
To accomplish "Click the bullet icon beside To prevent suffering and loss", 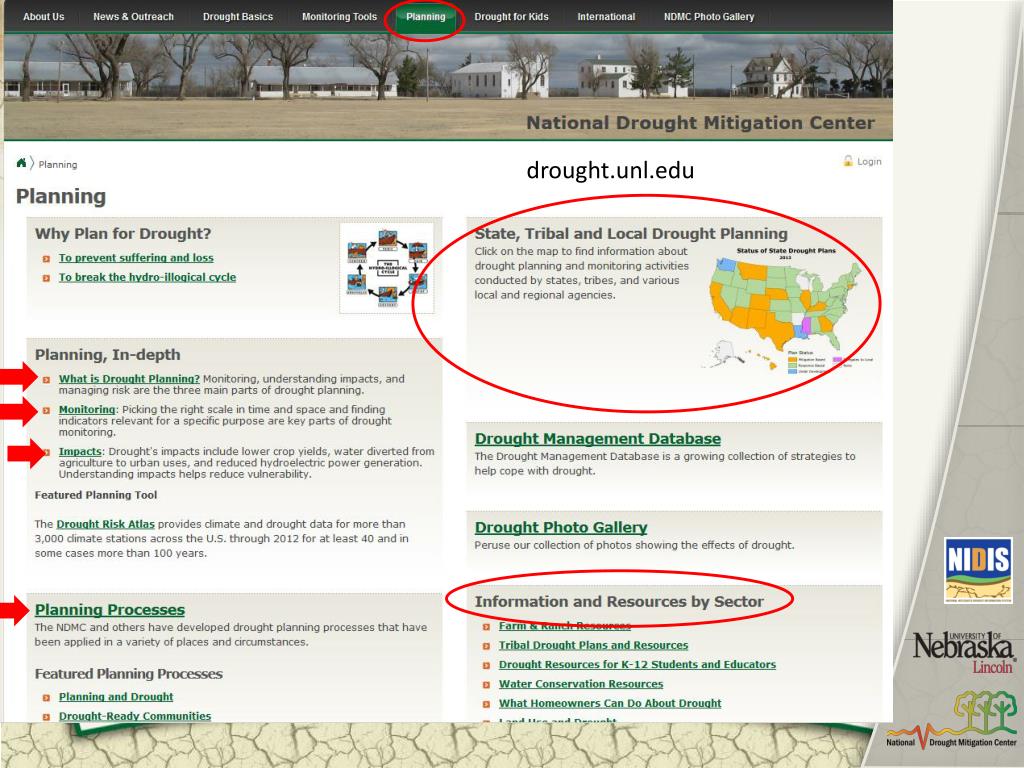I will [x=46, y=259].
